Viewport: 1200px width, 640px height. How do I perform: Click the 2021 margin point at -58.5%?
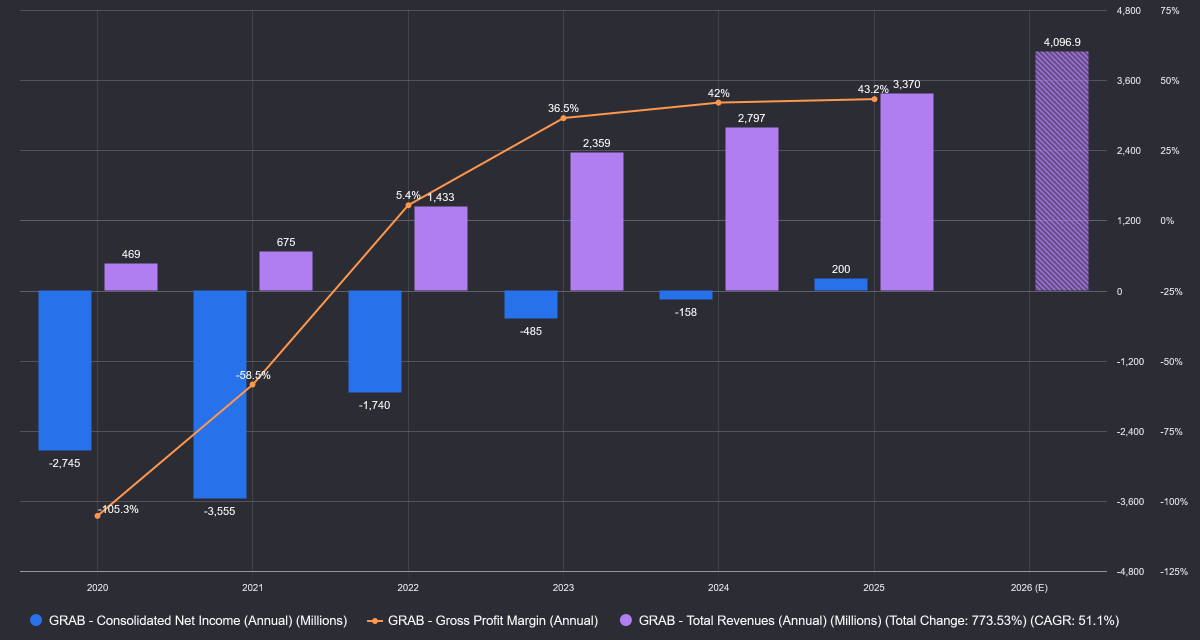click(x=253, y=384)
